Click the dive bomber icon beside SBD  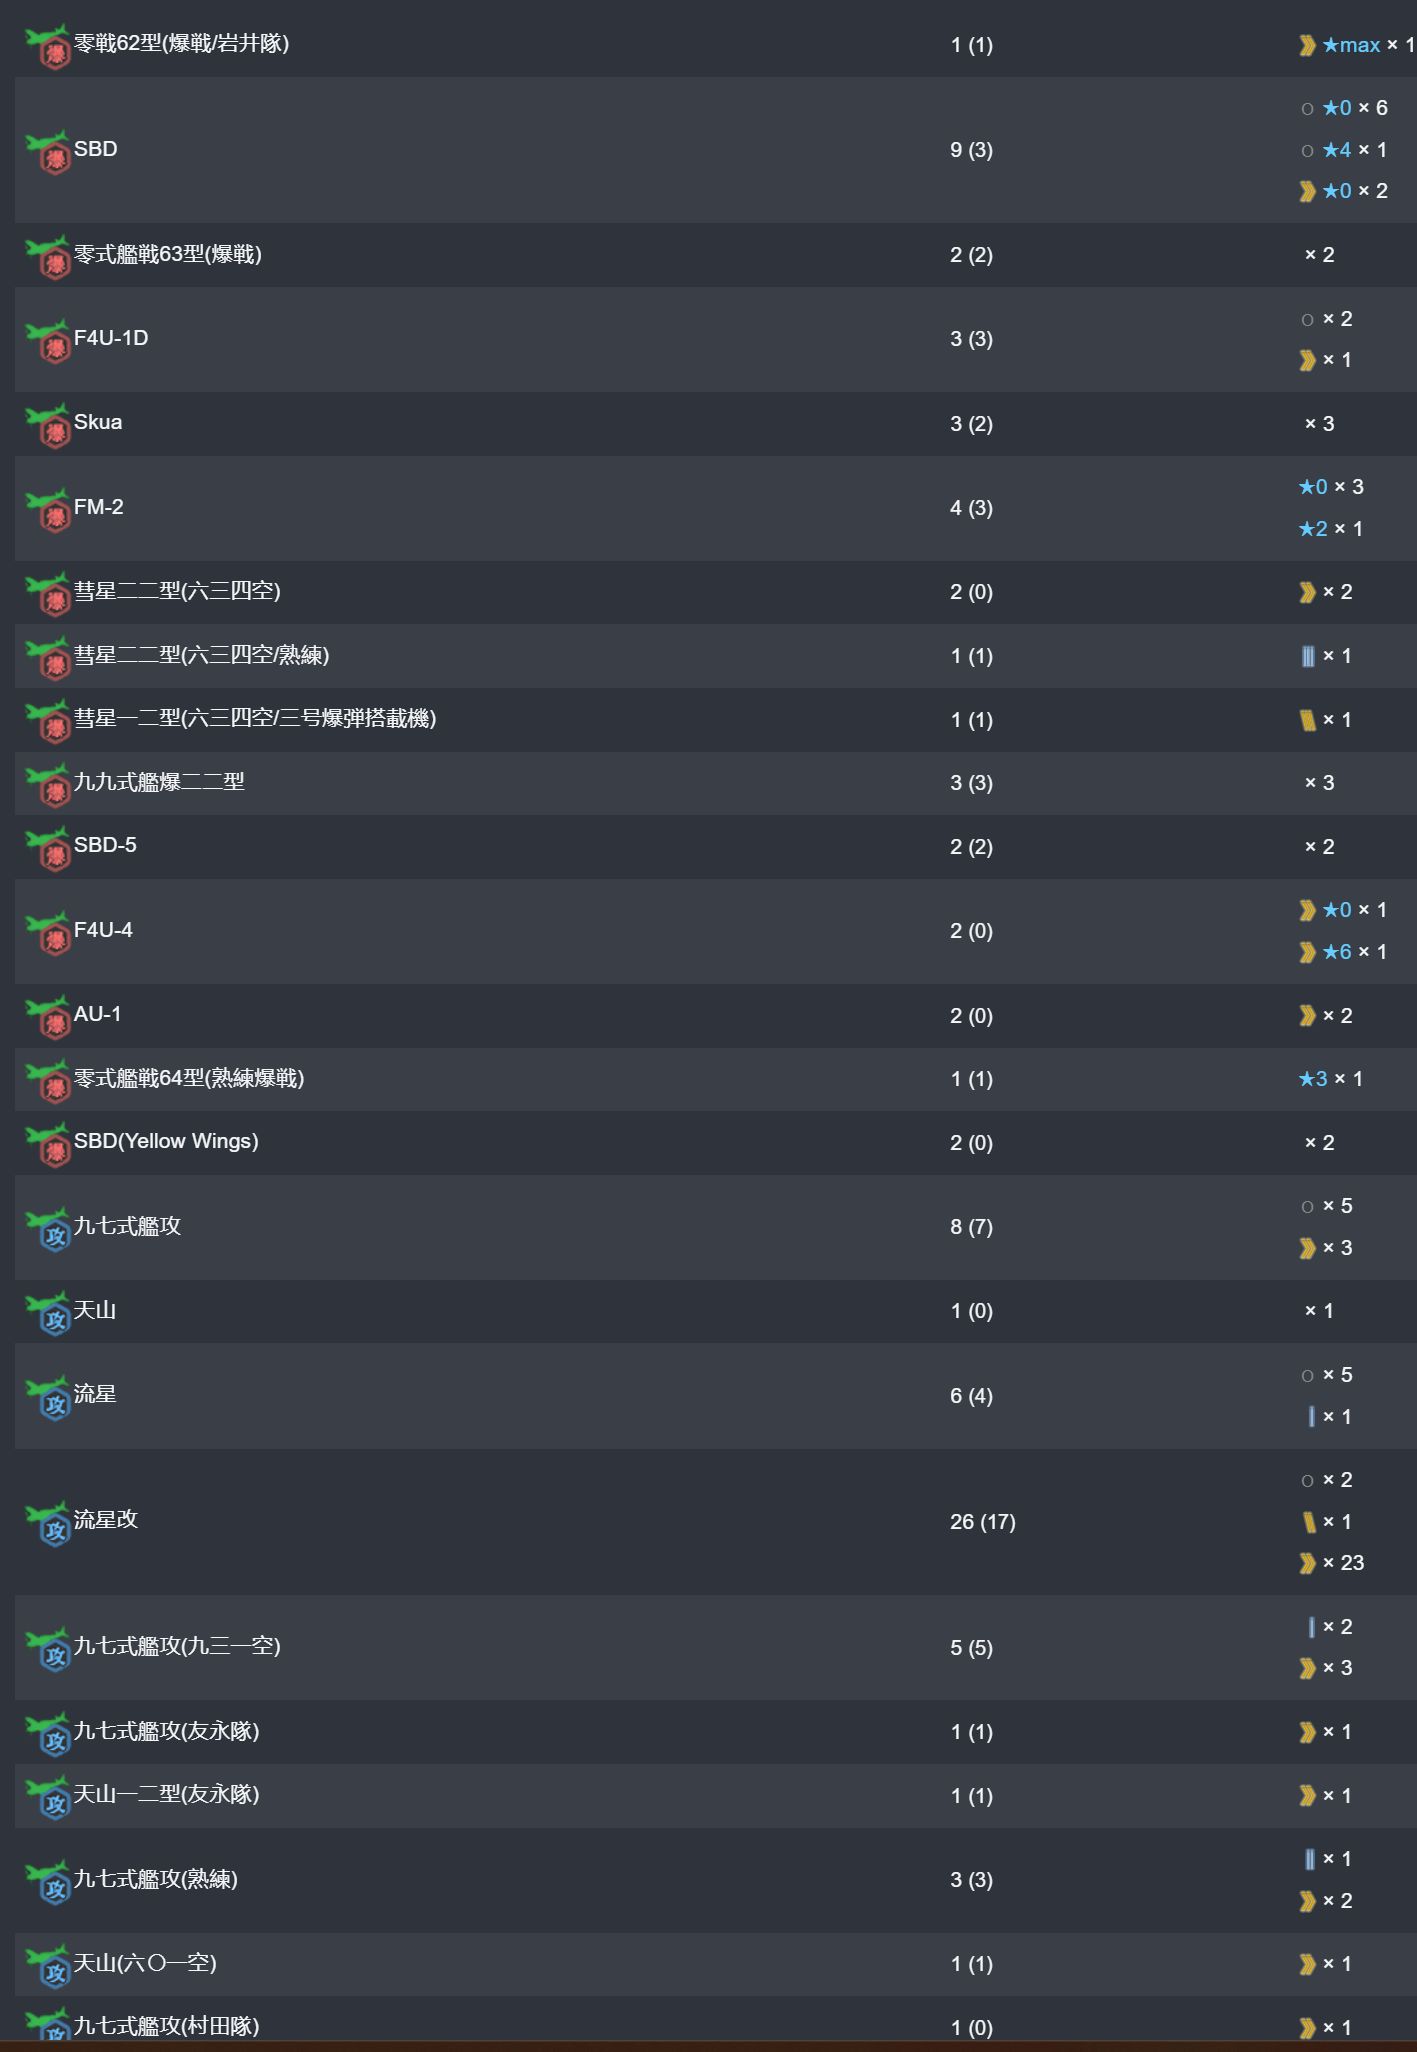pos(48,152)
